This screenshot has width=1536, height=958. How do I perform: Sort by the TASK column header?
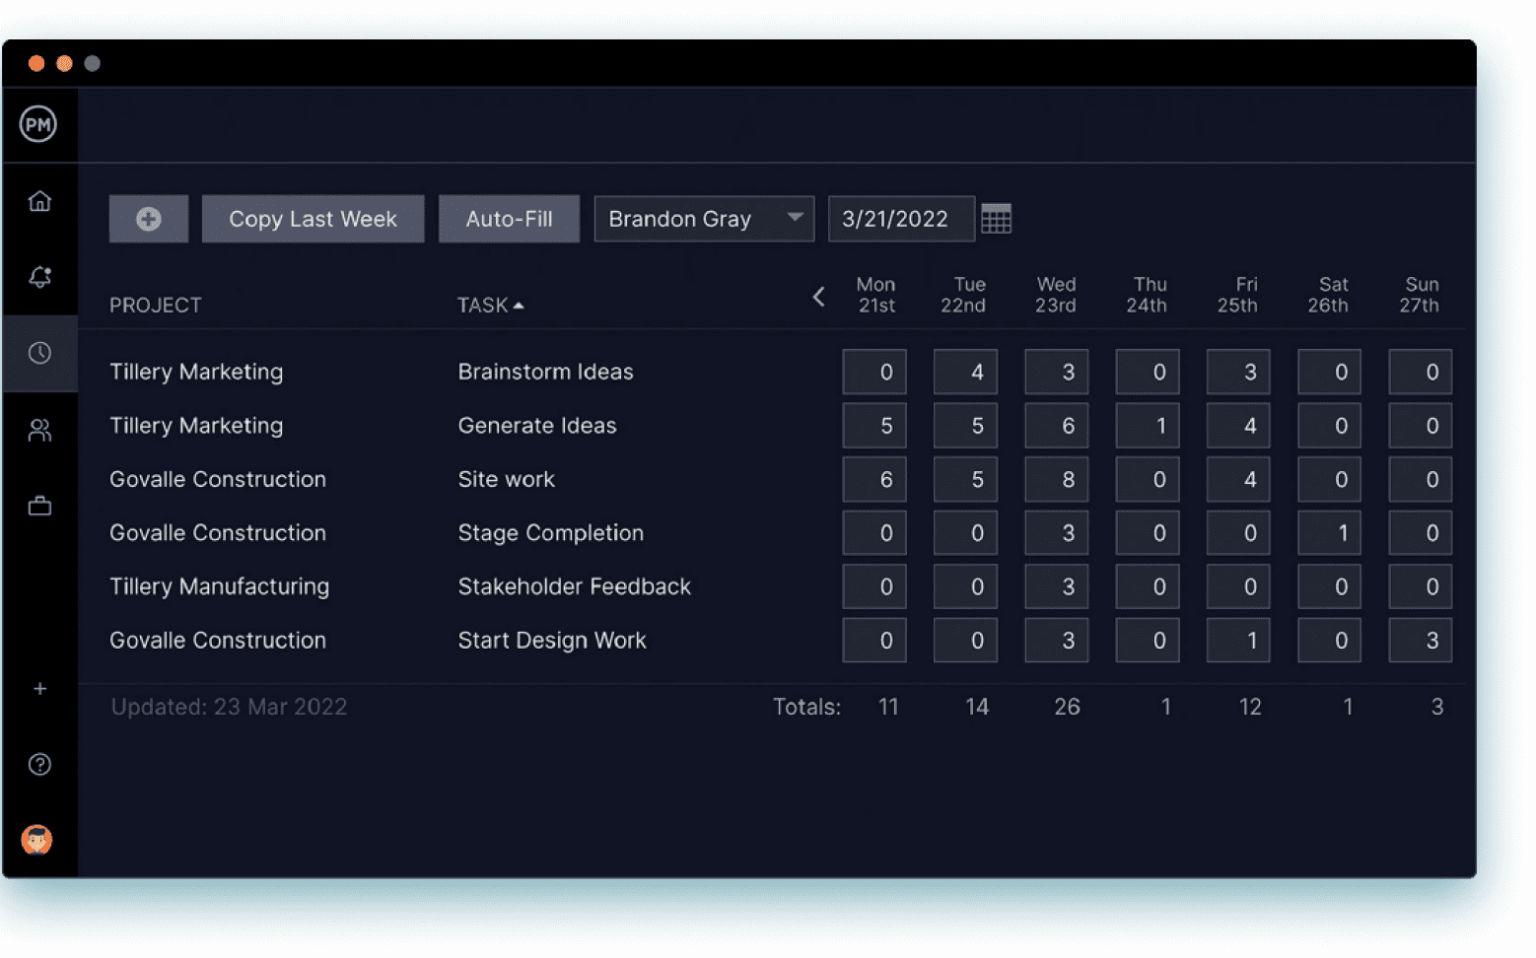(x=491, y=305)
